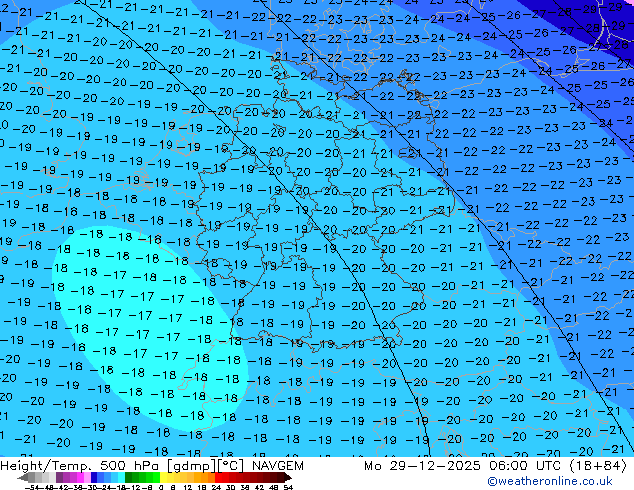Click the right arrow tip of color scale

[291, 478]
